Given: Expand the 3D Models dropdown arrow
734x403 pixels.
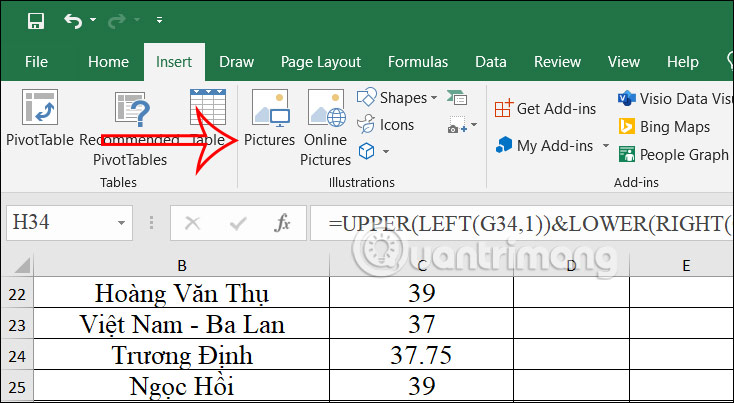Looking at the screenshot, I should click(386, 151).
